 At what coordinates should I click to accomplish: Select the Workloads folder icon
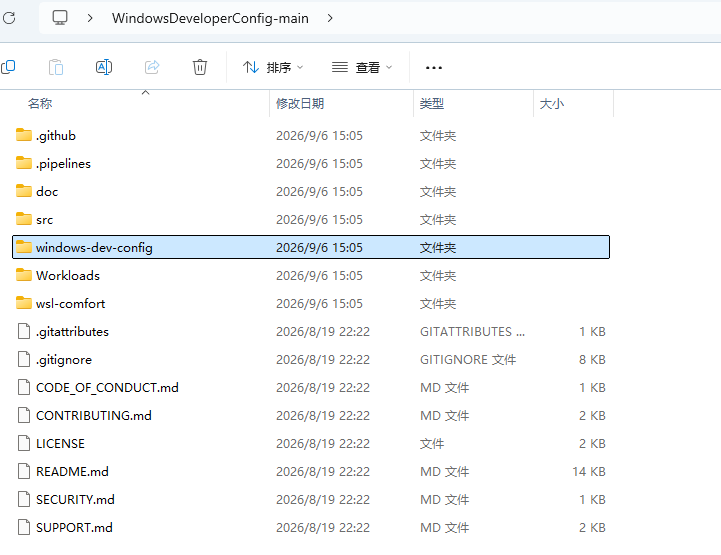pos(24,275)
